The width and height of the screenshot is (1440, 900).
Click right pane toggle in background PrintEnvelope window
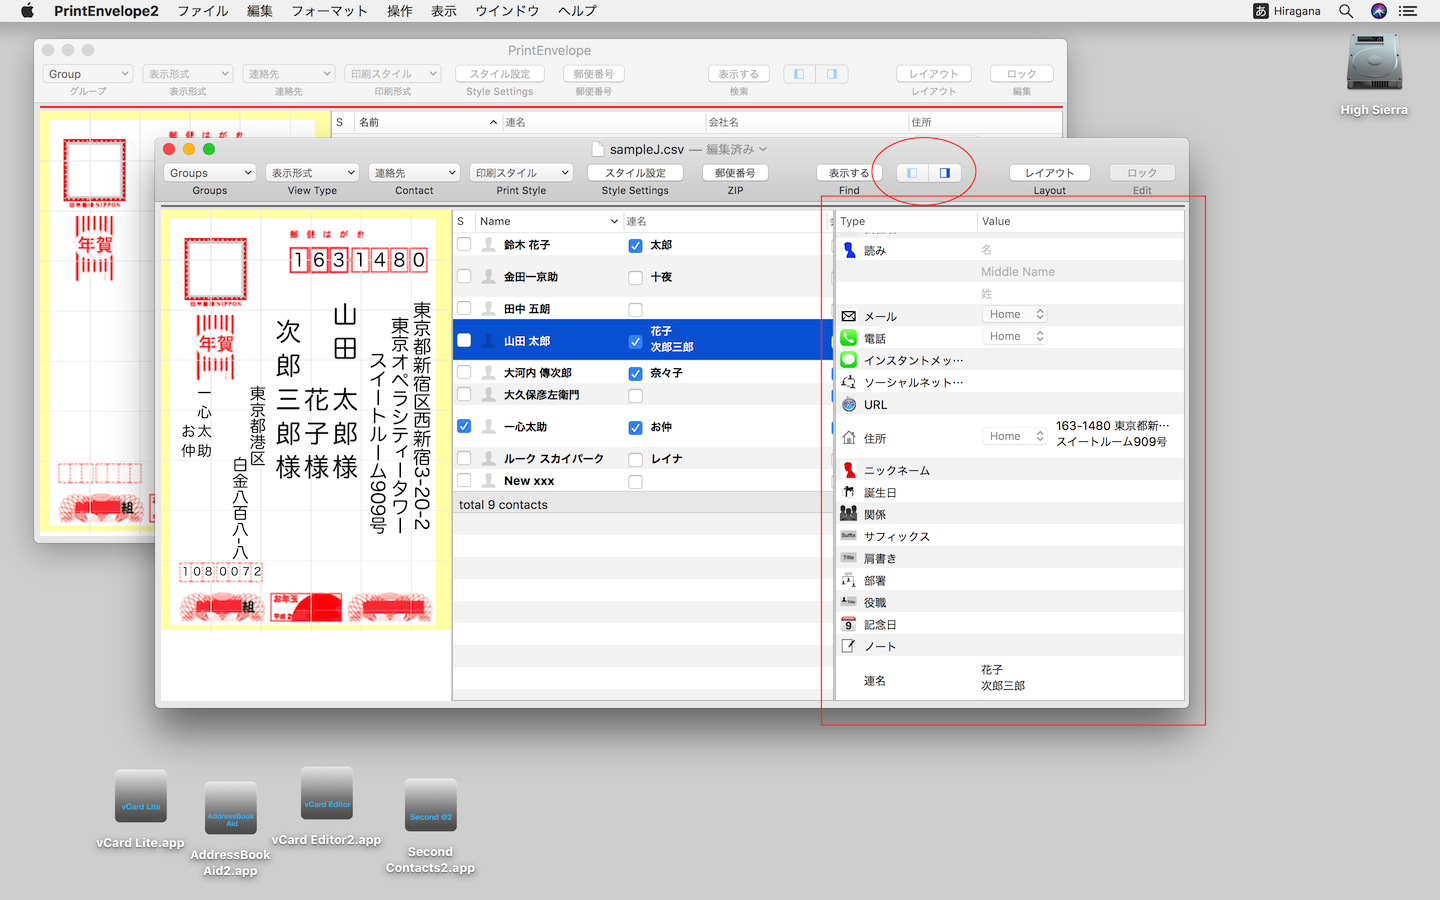pos(832,74)
